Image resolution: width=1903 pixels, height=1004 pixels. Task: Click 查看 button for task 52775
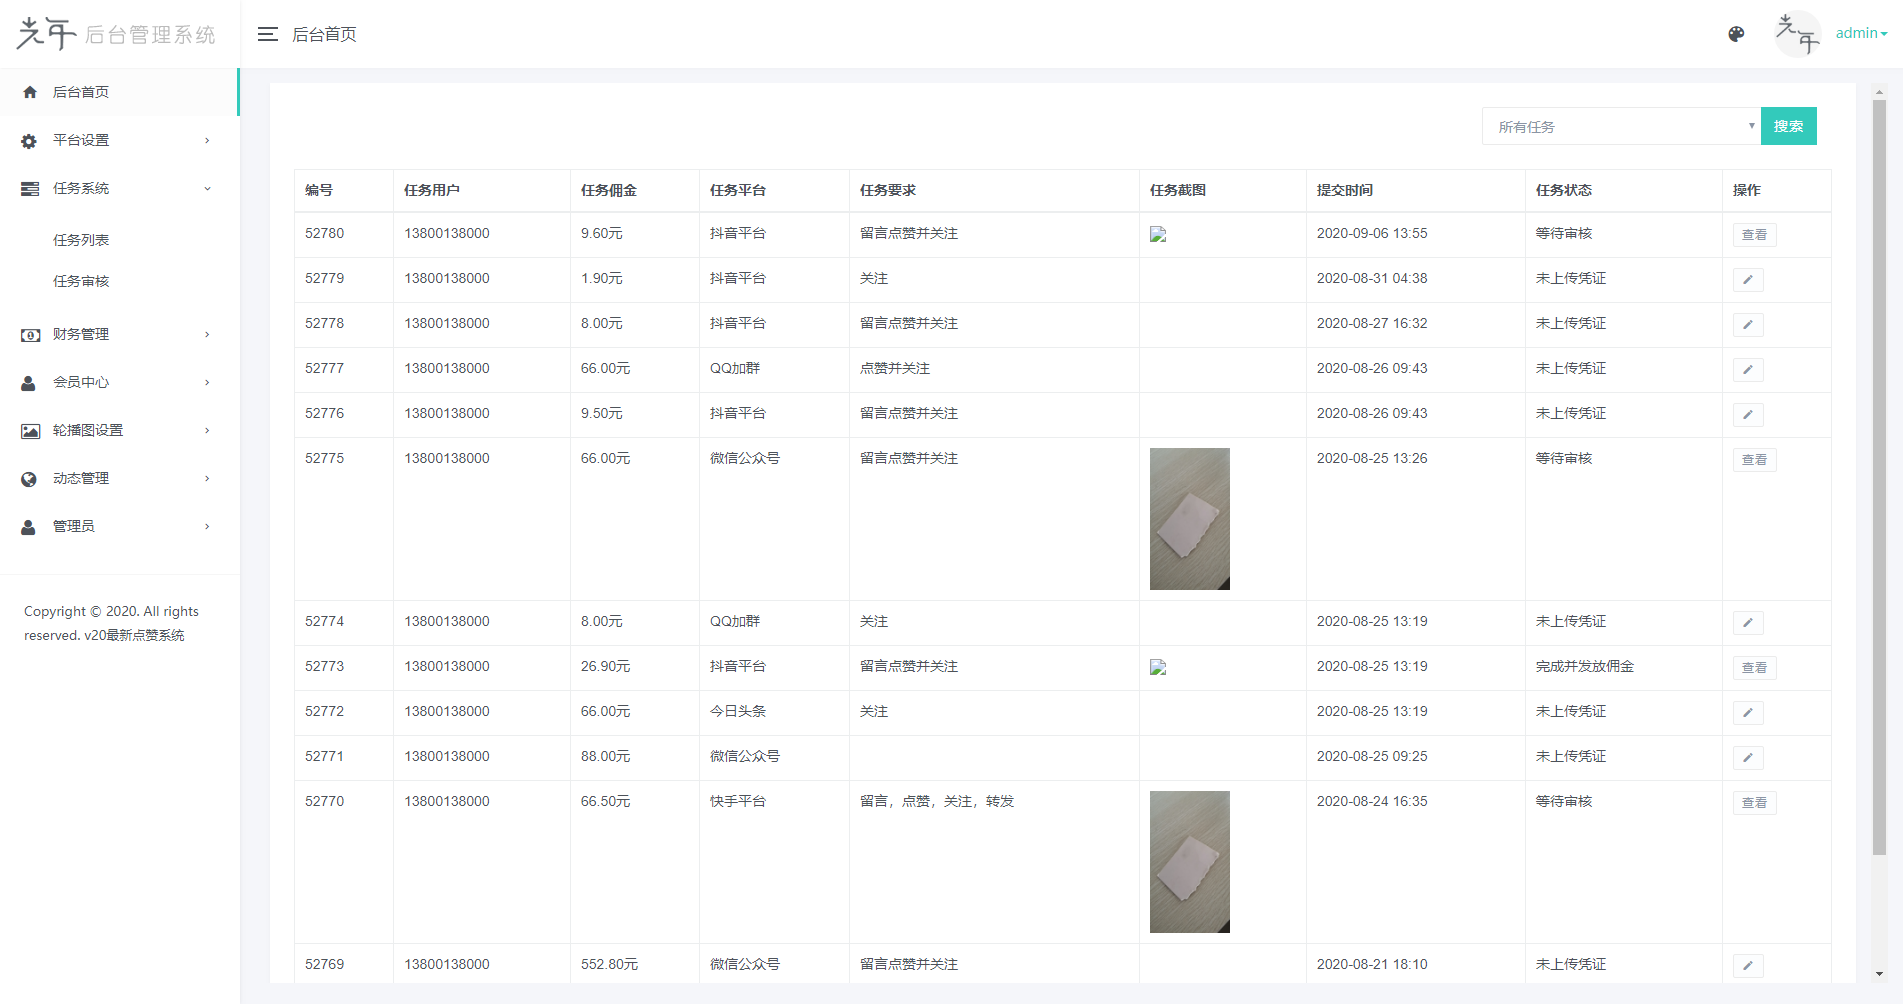[x=1754, y=459]
